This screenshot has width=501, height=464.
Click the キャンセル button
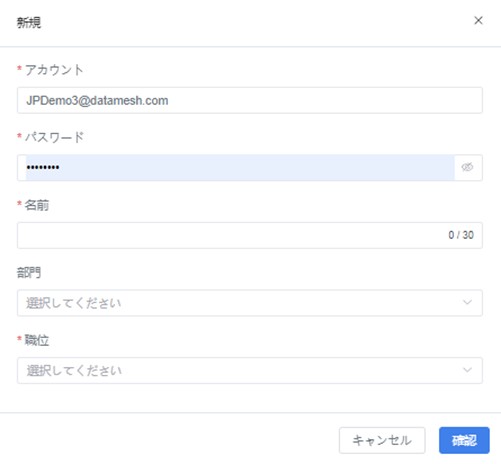[382, 440]
